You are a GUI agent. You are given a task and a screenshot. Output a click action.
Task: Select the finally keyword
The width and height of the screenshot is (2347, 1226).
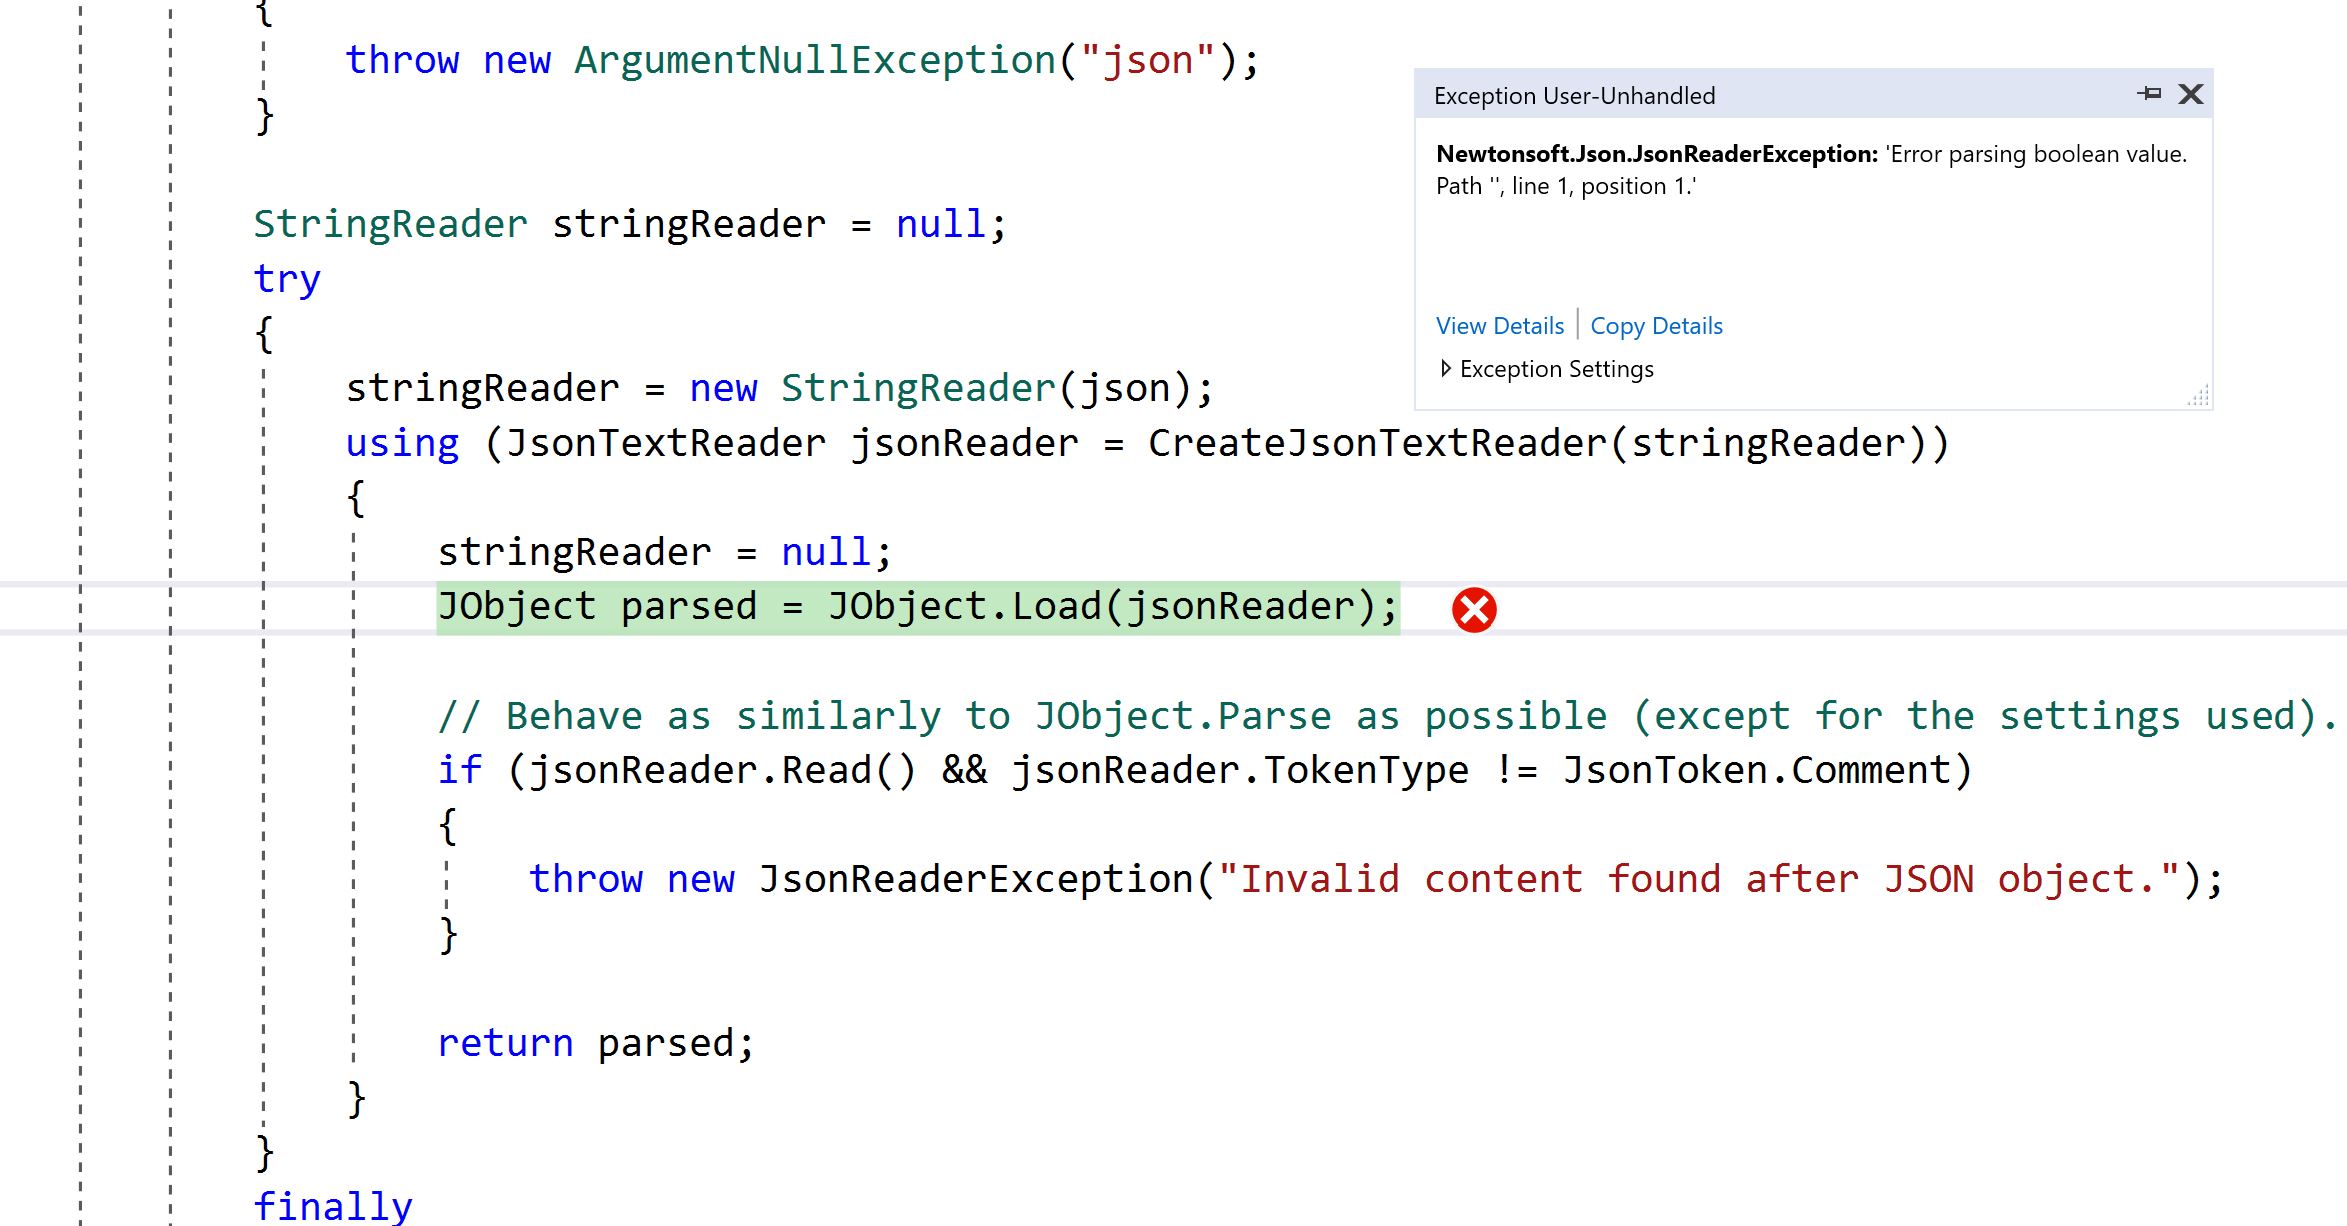332,1204
